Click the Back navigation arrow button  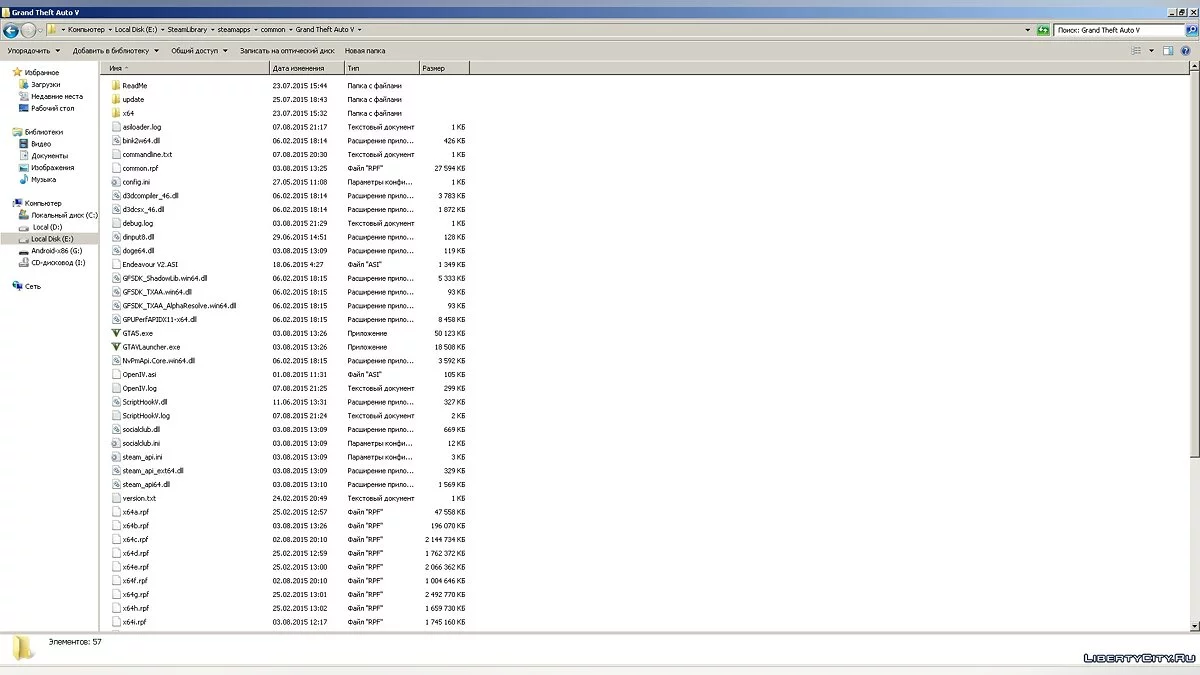[11, 30]
